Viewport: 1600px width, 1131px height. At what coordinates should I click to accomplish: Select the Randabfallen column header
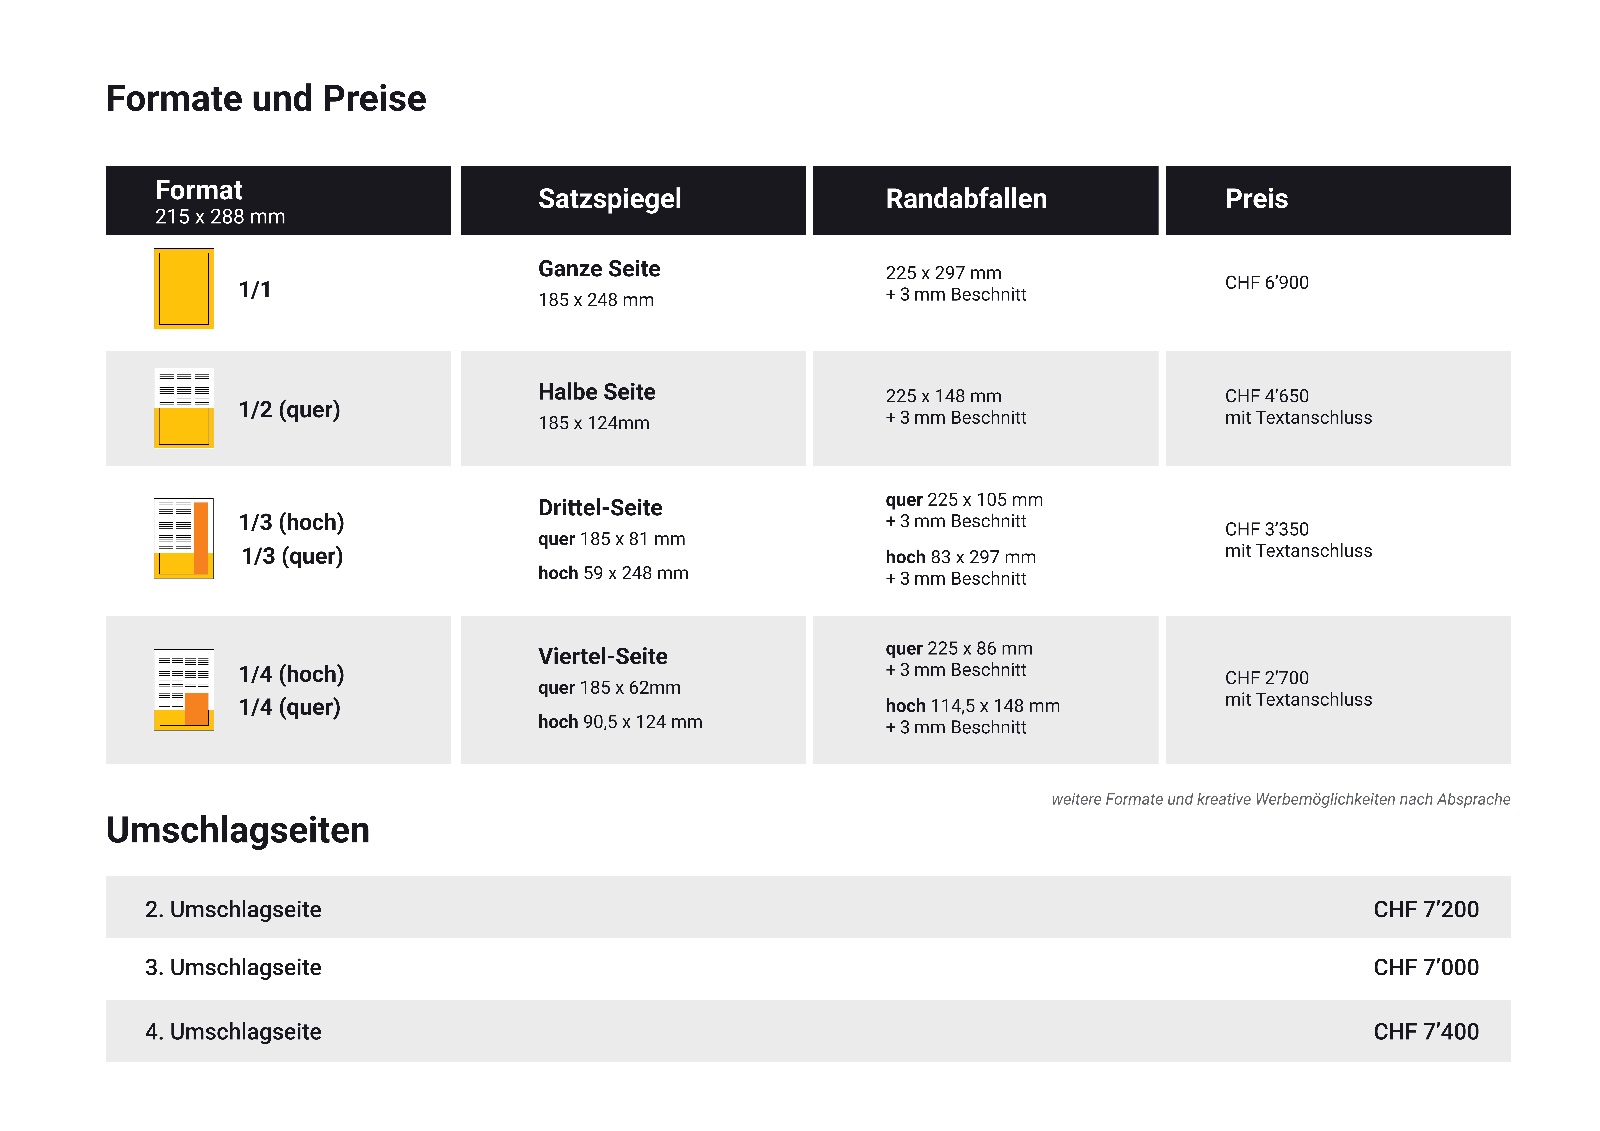tap(966, 199)
